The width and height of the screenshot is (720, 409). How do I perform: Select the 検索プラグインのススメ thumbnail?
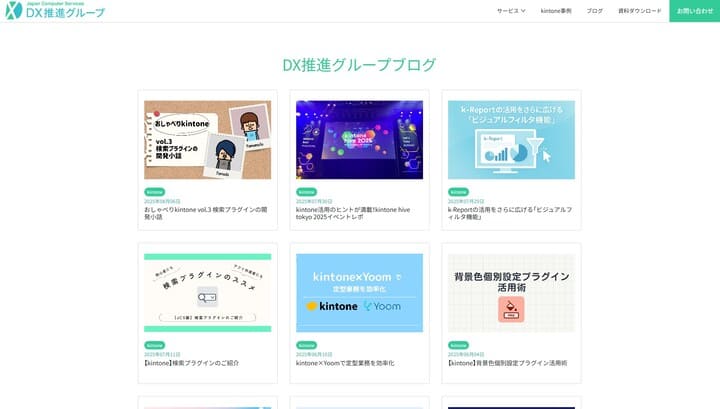[207, 292]
